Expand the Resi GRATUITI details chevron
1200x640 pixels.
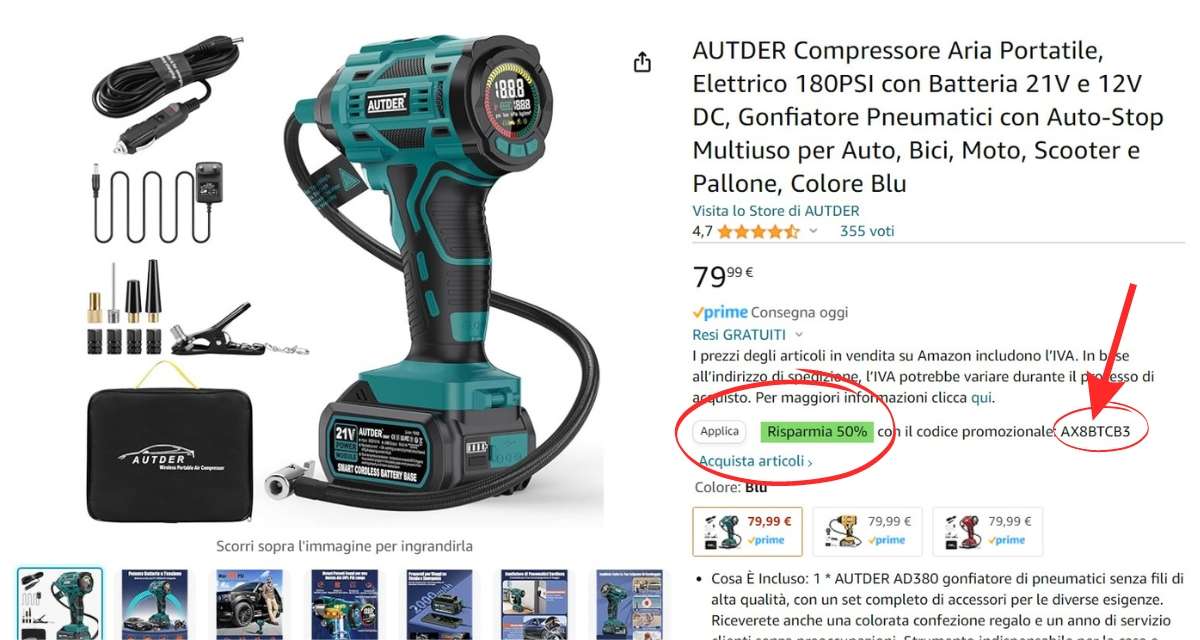(x=799, y=335)
